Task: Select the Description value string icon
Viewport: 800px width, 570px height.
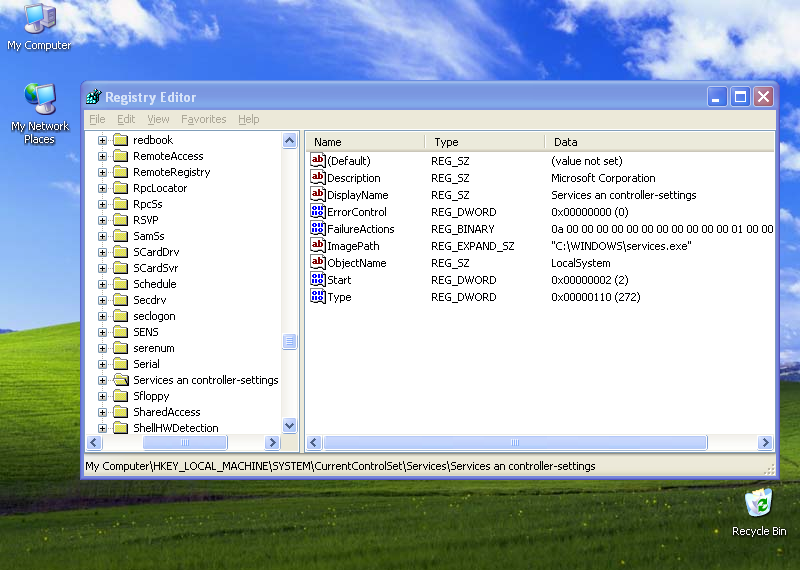Action: (317, 178)
